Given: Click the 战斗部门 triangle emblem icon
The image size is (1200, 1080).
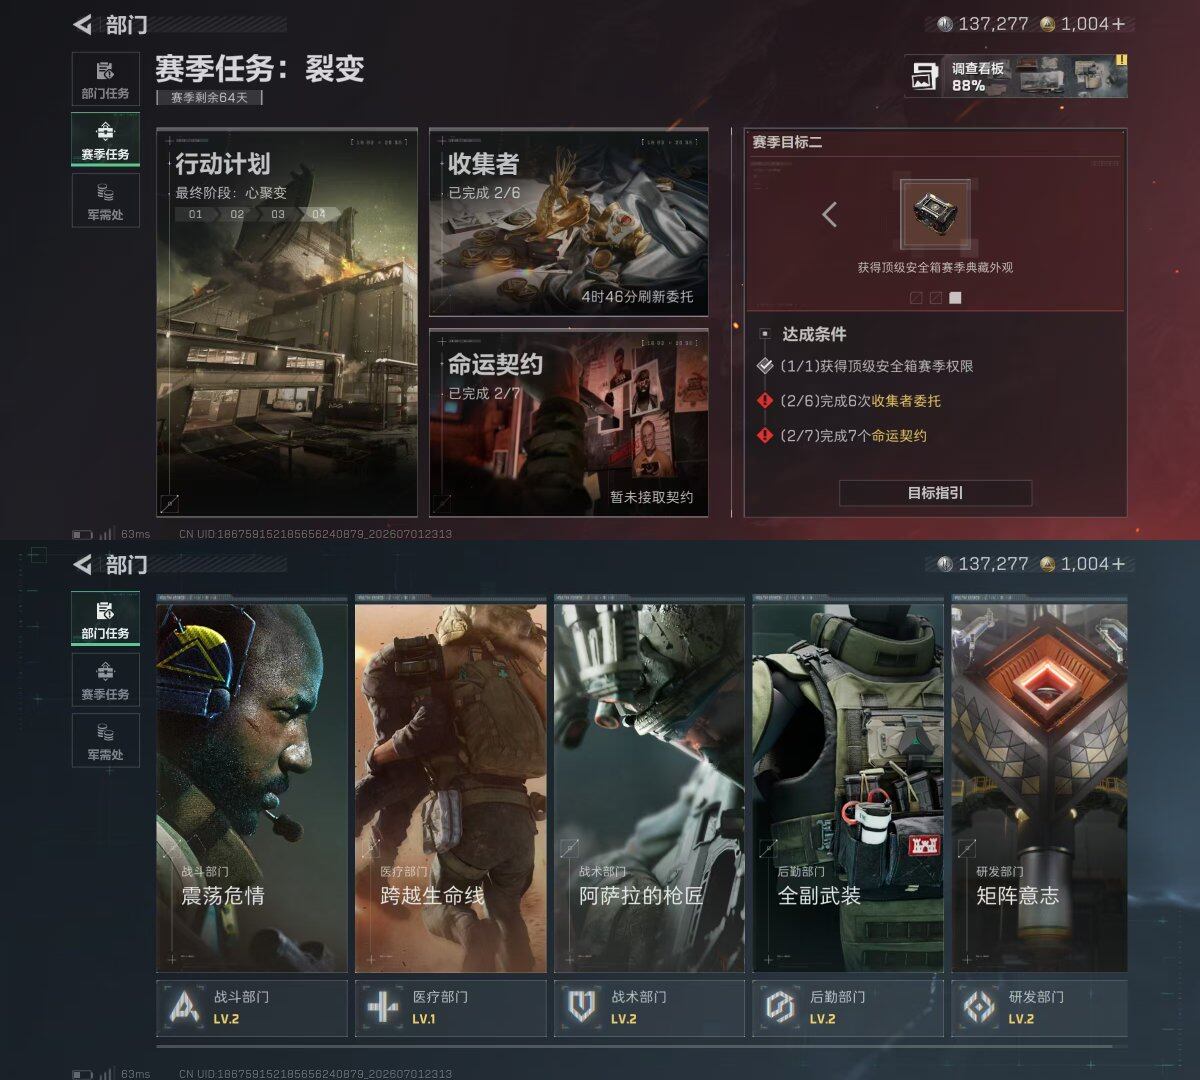Looking at the screenshot, I should 184,1008.
